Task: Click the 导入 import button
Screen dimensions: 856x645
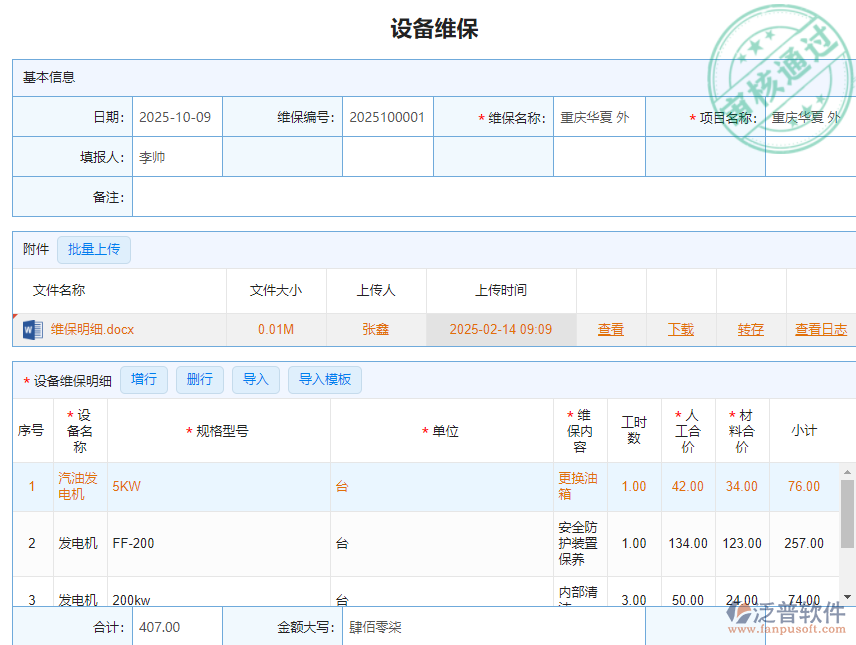Action: click(x=255, y=379)
